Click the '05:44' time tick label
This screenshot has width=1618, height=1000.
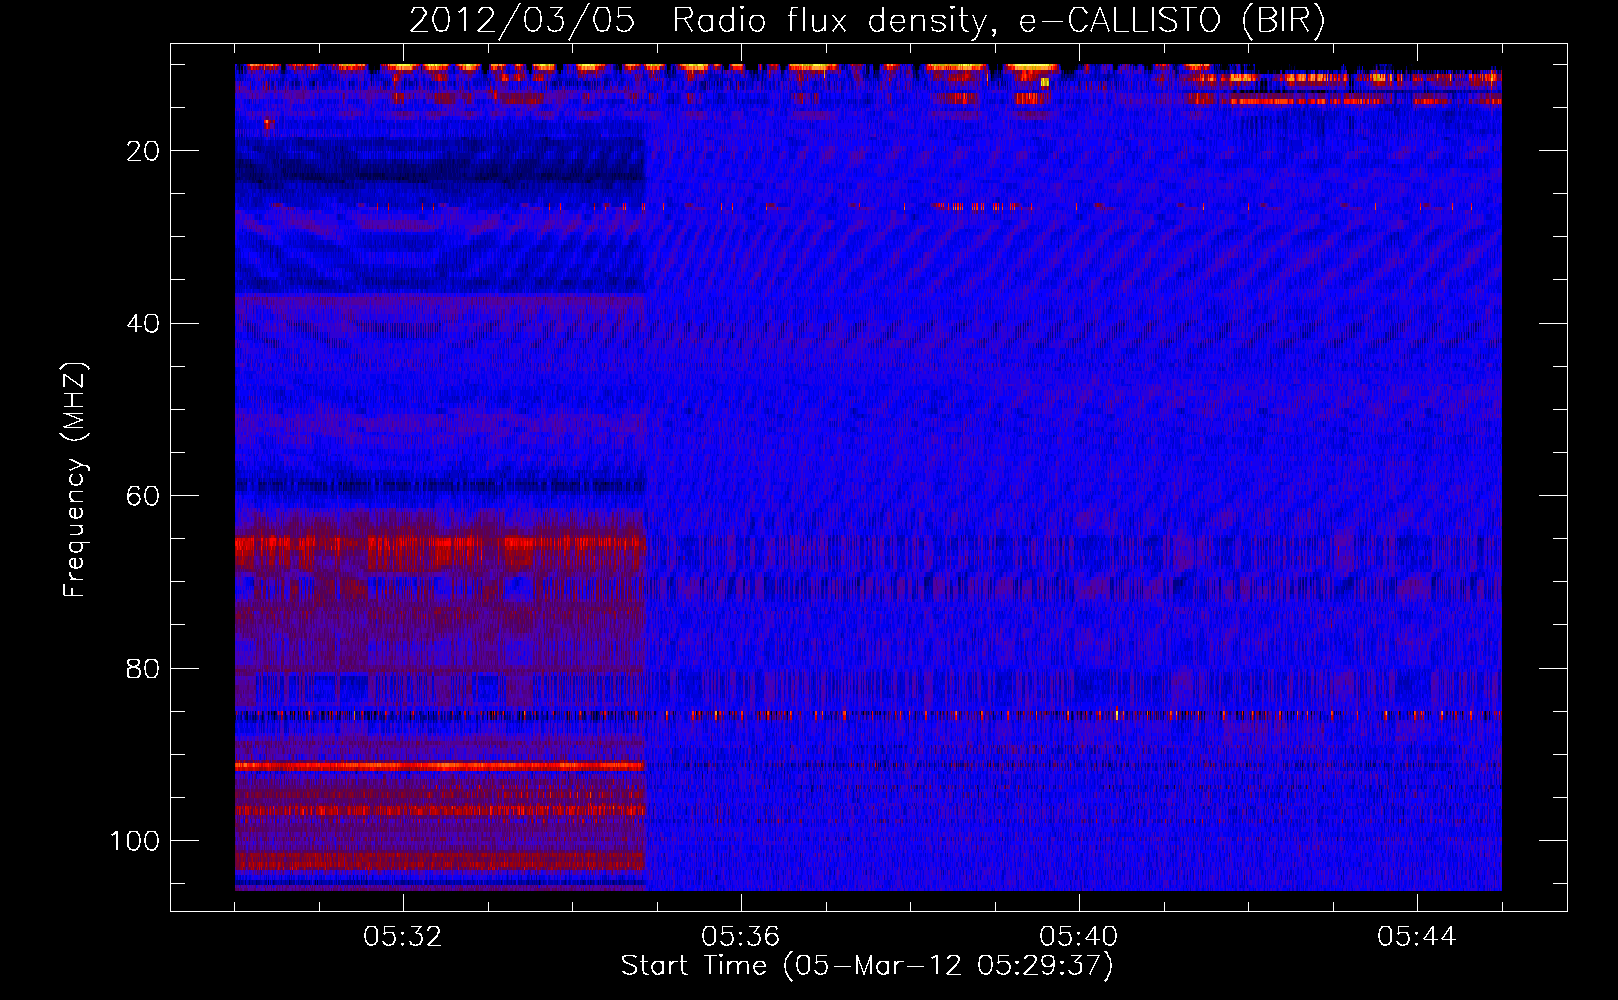pyautogui.click(x=1416, y=937)
